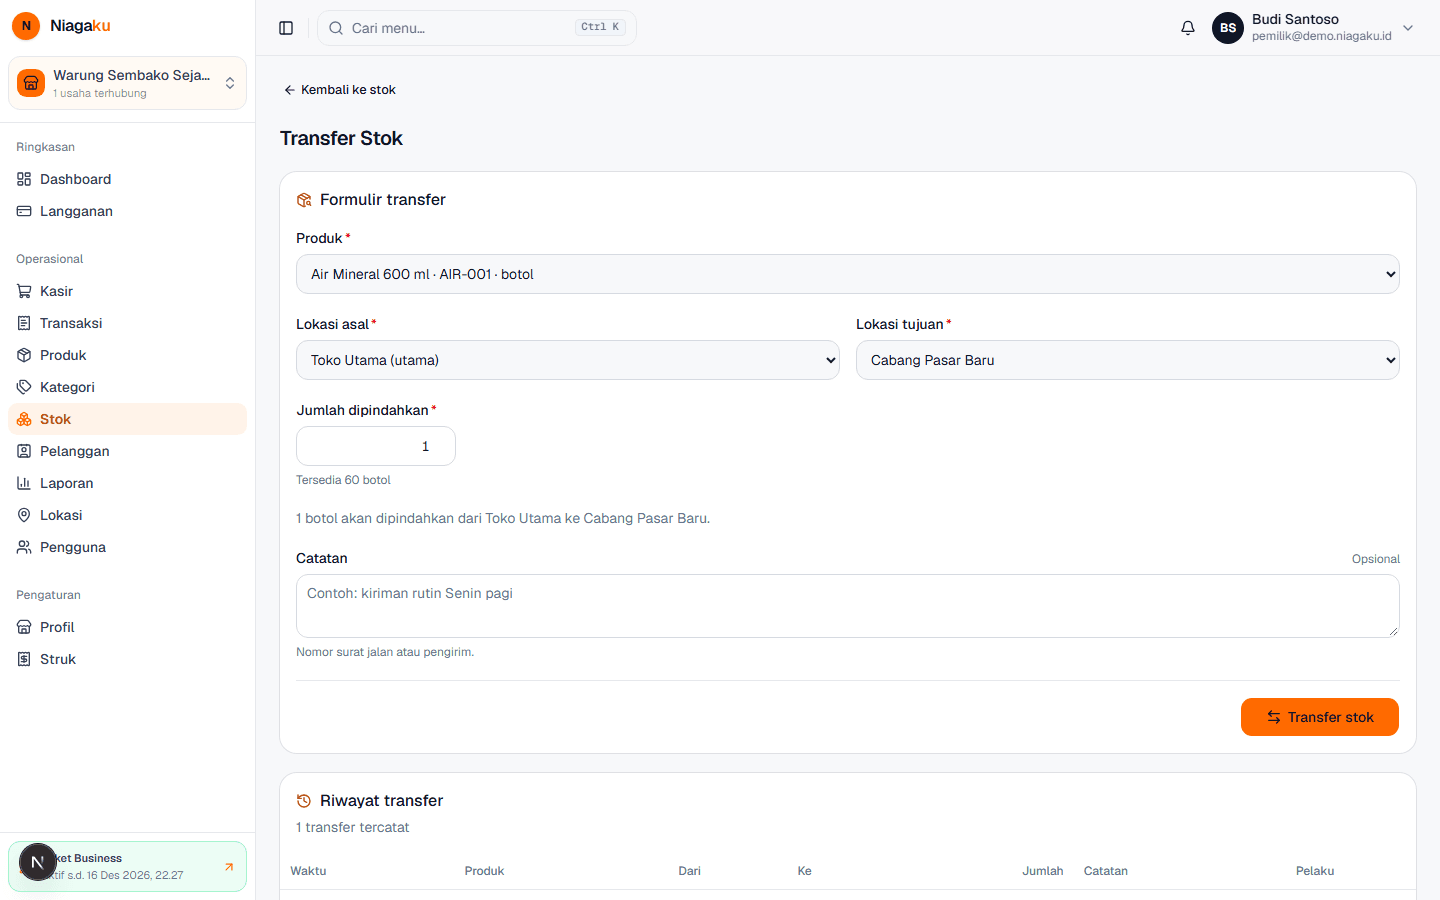Navigate to Pelanggan menu item
The image size is (1440, 900).
tap(127, 451)
